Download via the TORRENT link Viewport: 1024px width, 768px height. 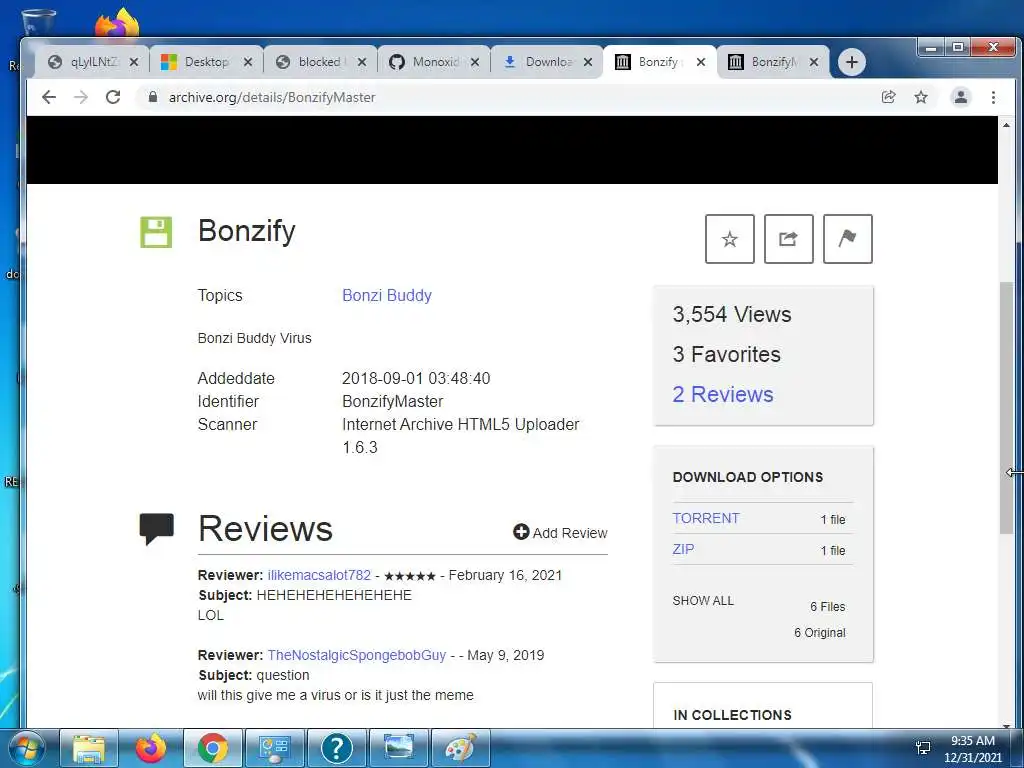tap(706, 518)
